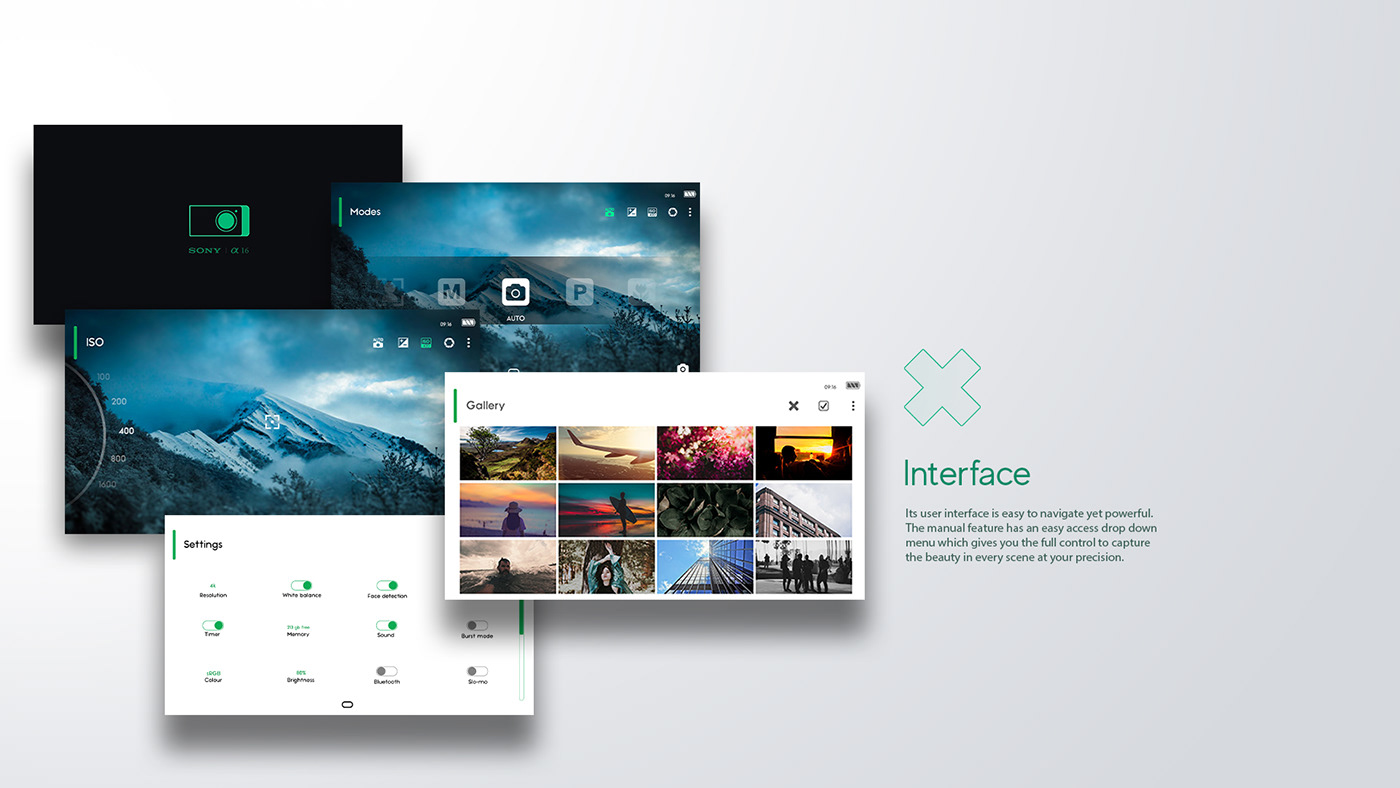Viewport: 1400px width, 788px height.
Task: Select the ISO icon in Modes toolbar
Action: (x=652, y=212)
